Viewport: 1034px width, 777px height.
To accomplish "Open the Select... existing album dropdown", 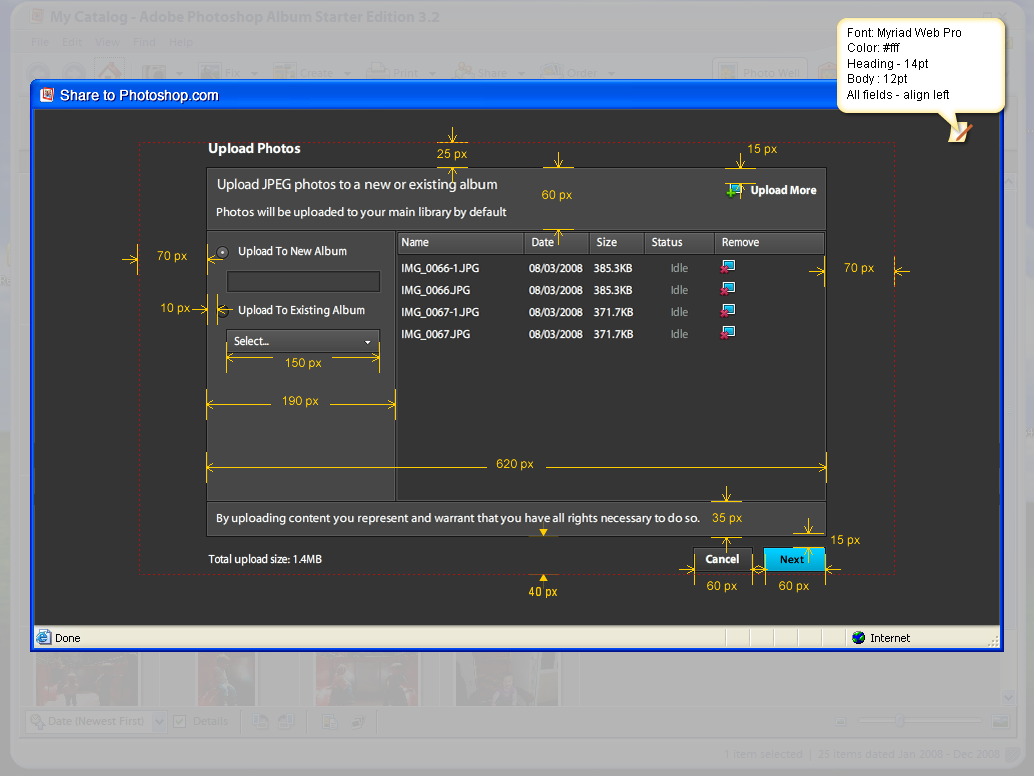I will click(303, 341).
